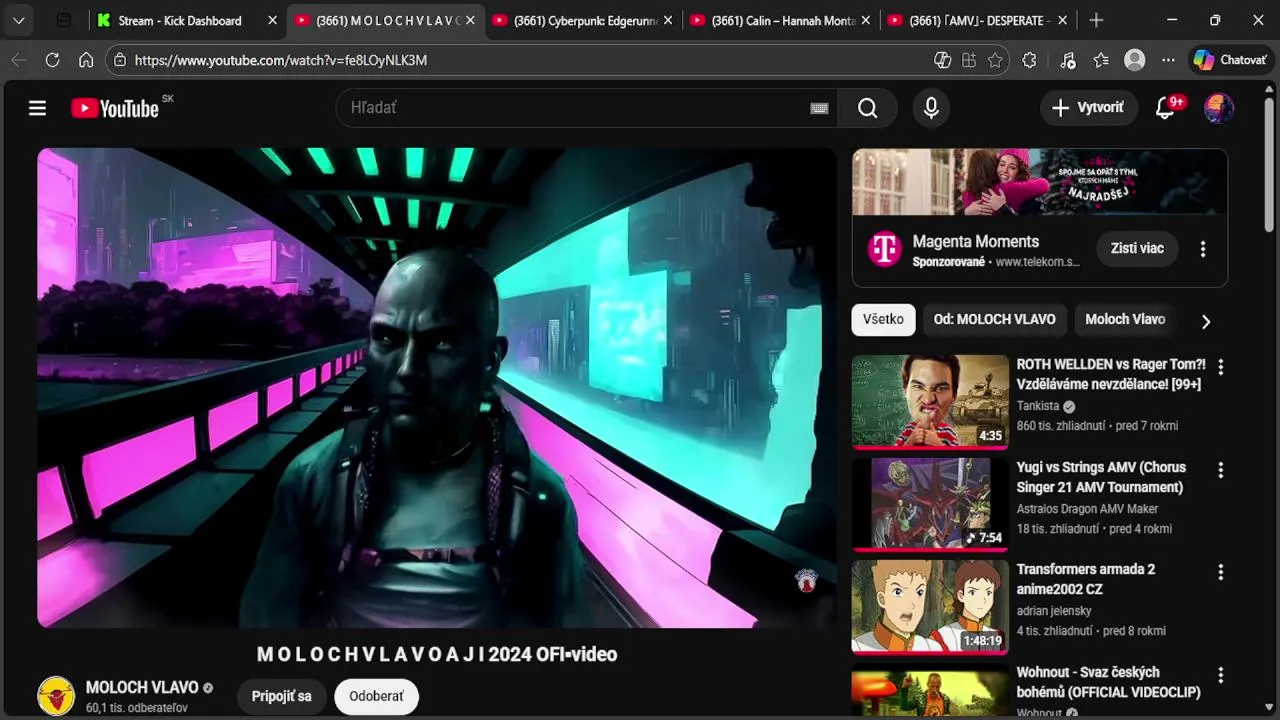
Task: Show more filter chips with right arrow
Action: tap(1205, 321)
